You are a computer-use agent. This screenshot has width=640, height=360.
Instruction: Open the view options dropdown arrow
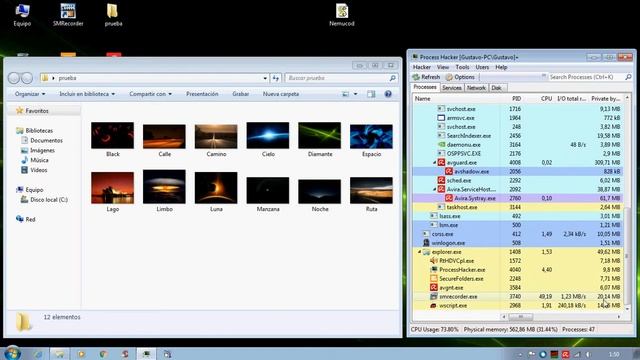(355, 94)
